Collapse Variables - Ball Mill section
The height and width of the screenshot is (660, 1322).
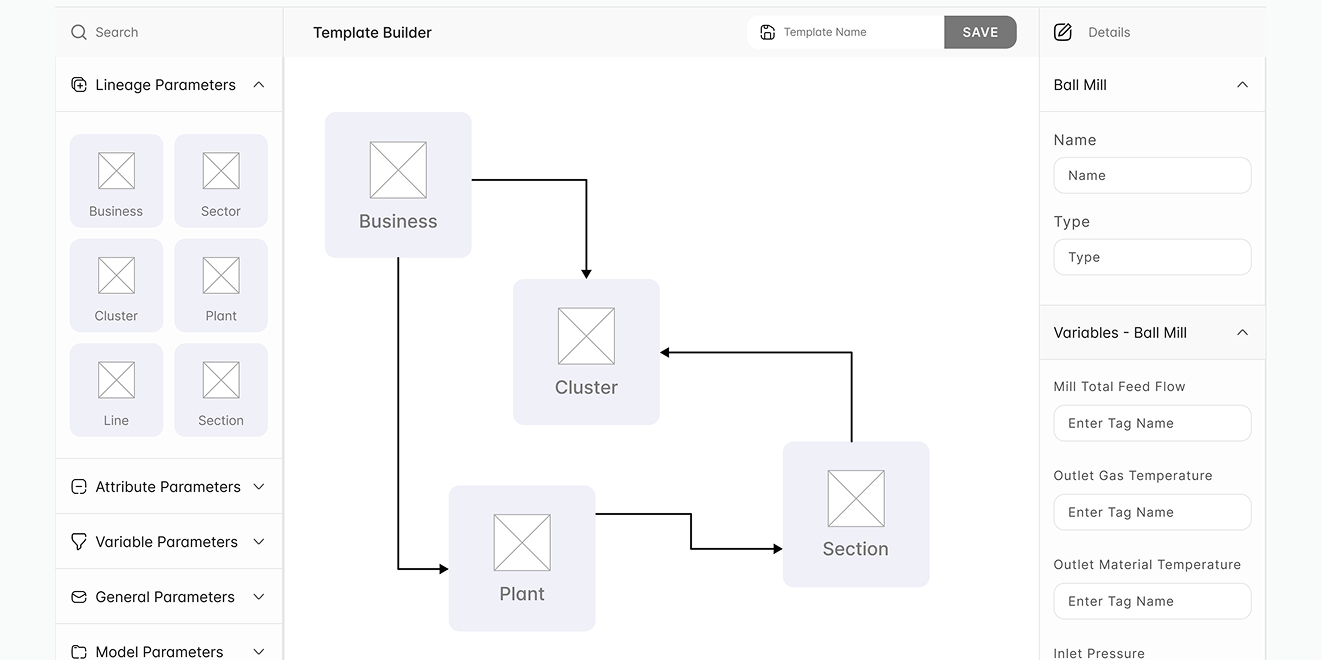[x=1242, y=333]
